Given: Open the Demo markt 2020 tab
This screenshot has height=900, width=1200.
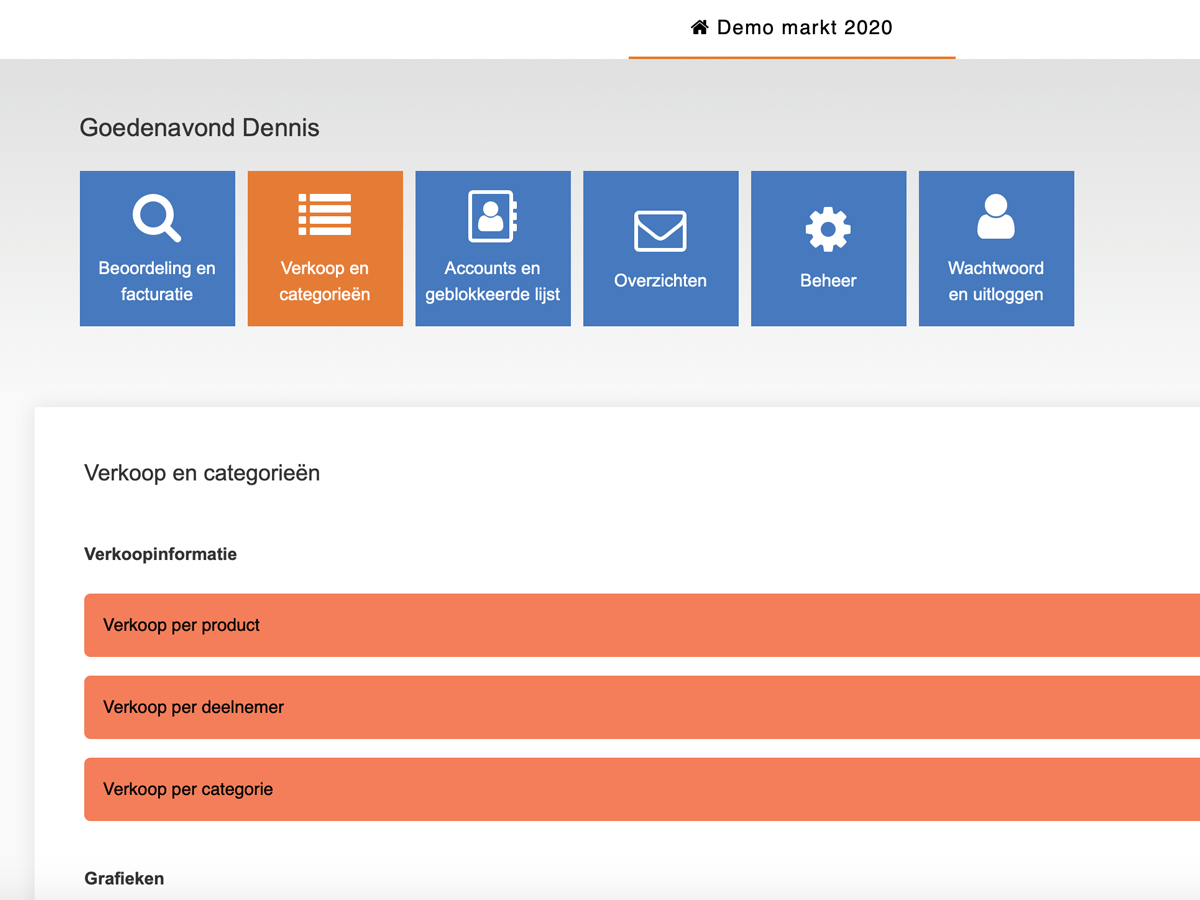Looking at the screenshot, I should click(792, 28).
